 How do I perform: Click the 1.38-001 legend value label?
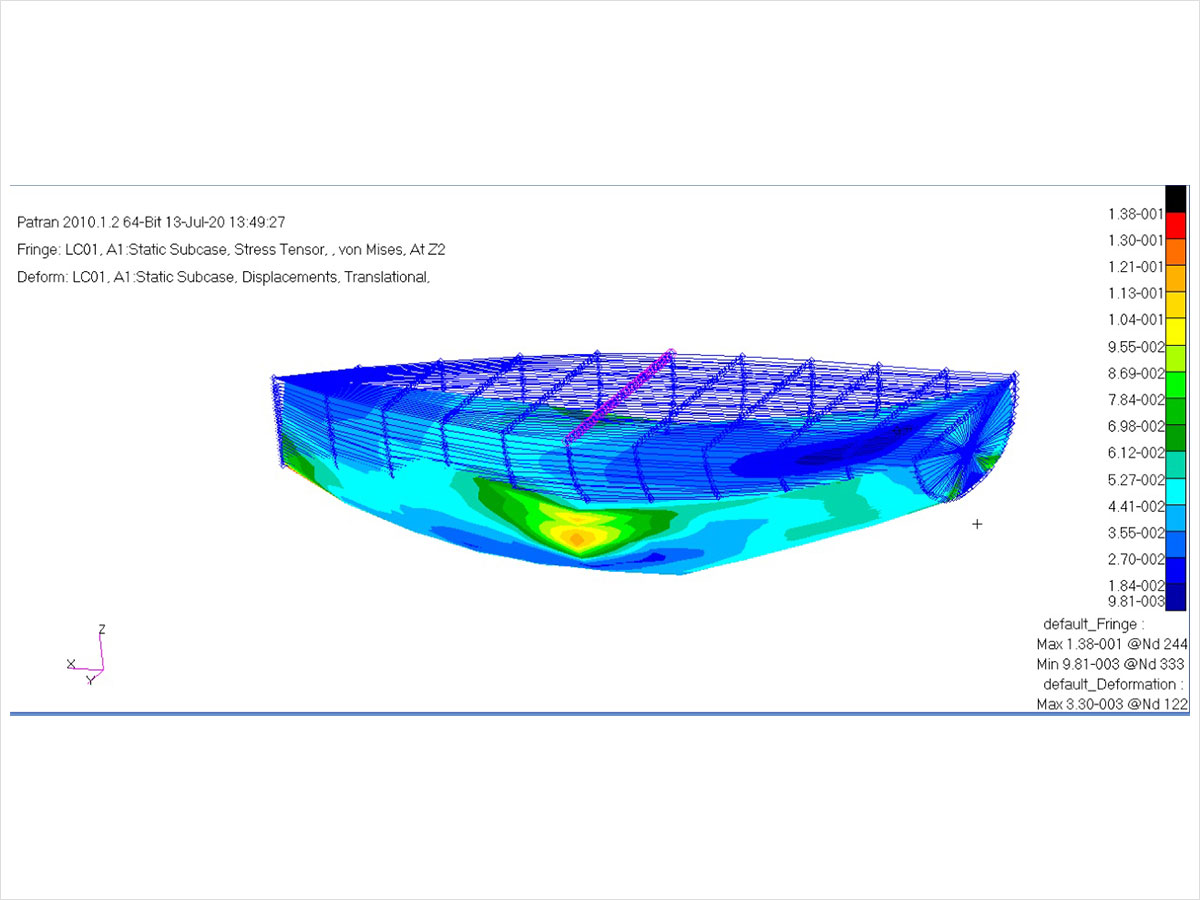[1135, 213]
